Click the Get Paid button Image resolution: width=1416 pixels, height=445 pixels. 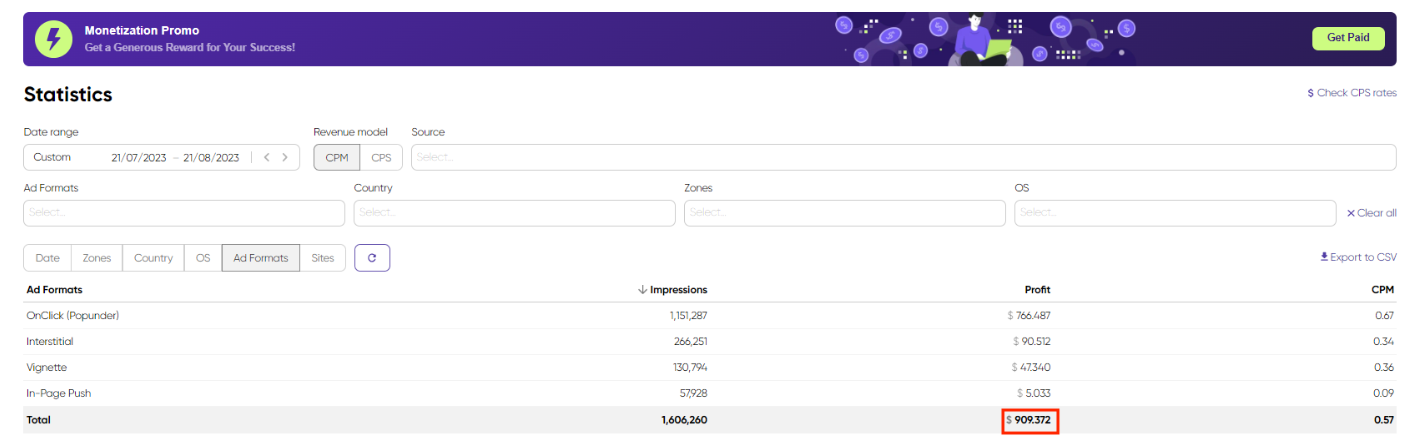pos(1348,38)
